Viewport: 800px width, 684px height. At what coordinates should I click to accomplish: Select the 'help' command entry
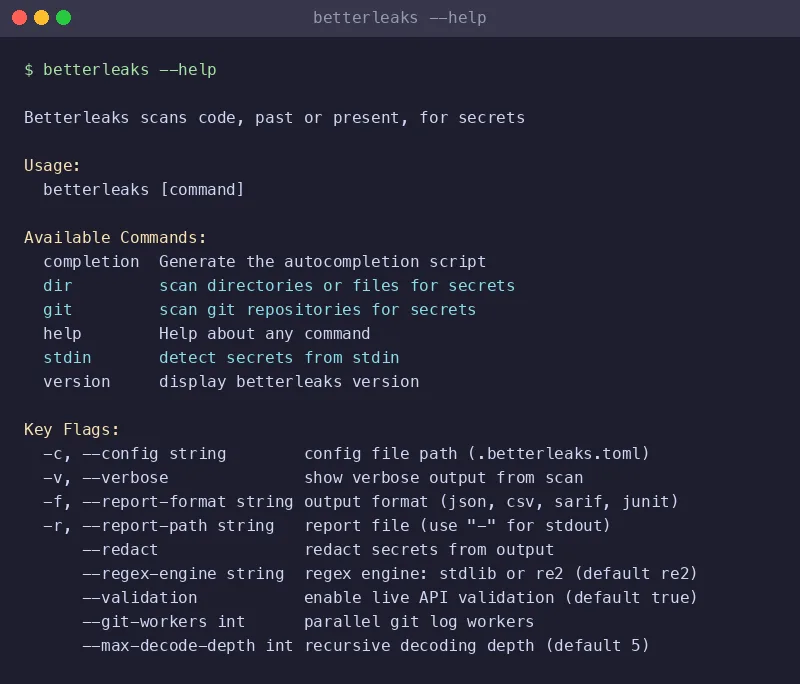click(x=61, y=333)
